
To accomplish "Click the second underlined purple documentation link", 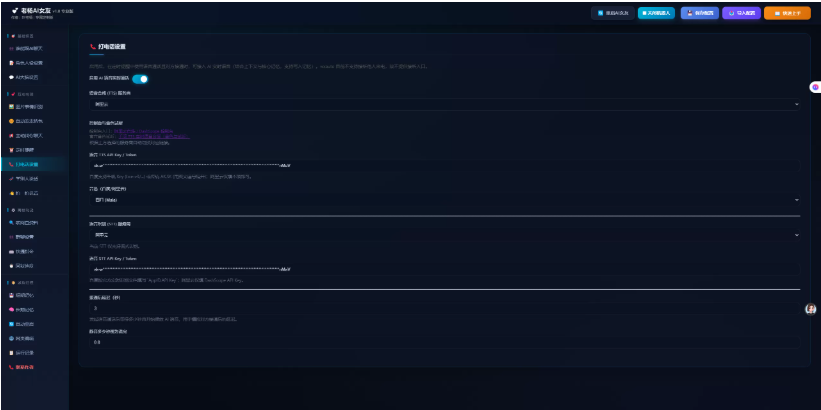I will [x=154, y=136].
